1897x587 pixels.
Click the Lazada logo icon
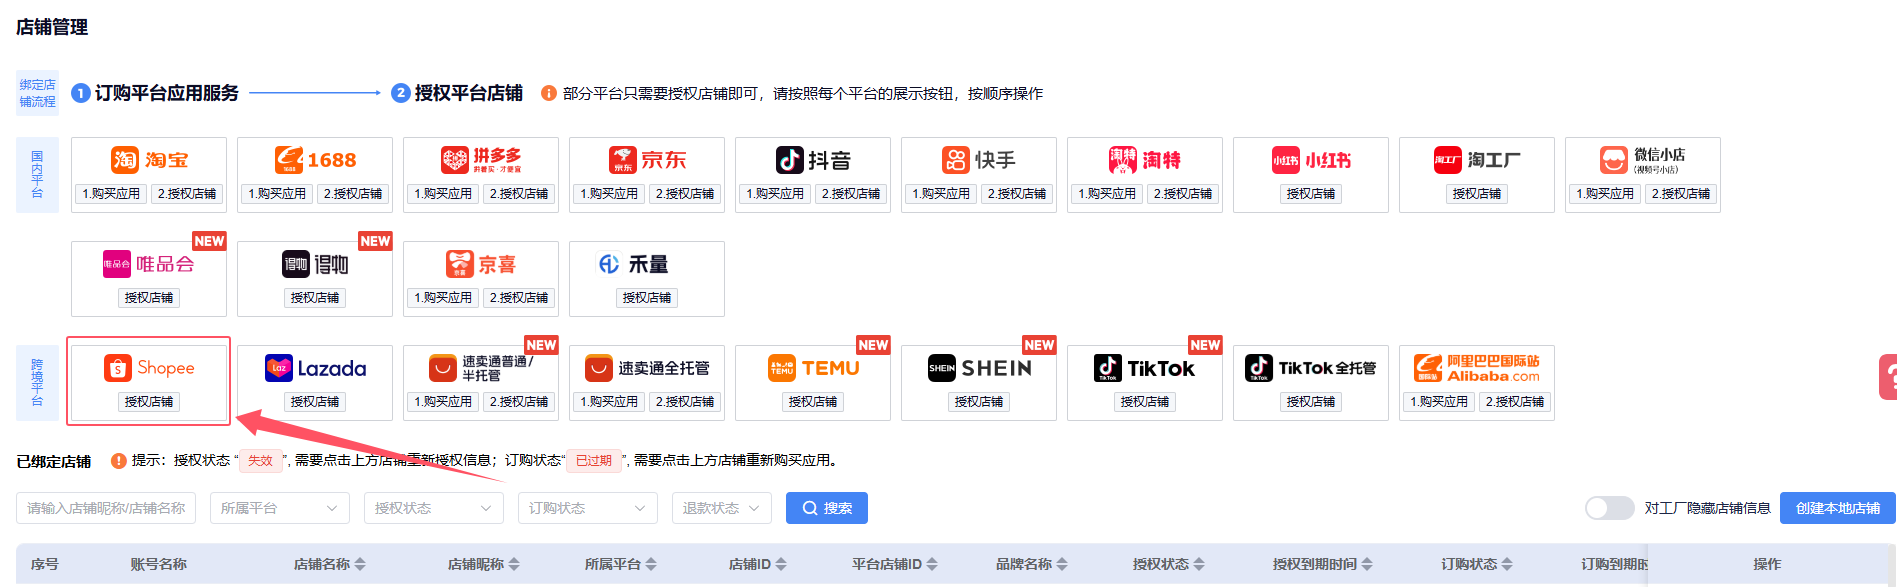click(279, 368)
